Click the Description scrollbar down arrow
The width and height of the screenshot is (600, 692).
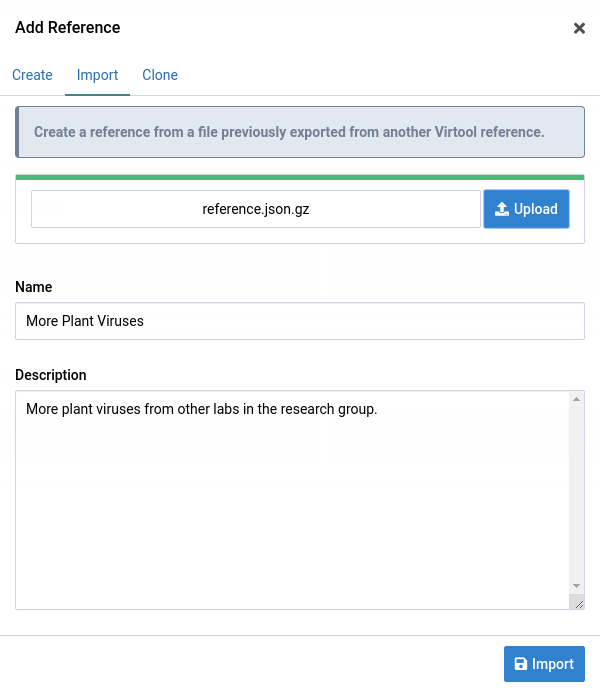(576, 586)
